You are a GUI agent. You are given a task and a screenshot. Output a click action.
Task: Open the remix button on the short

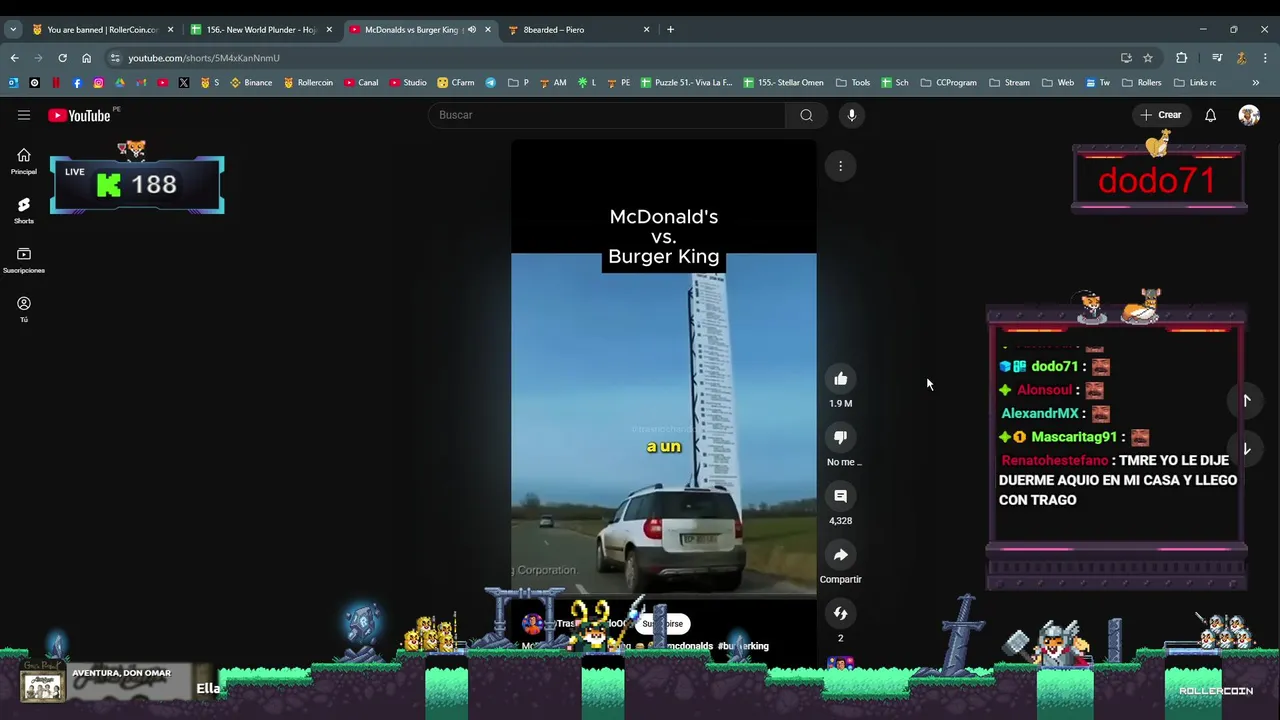click(x=841, y=614)
